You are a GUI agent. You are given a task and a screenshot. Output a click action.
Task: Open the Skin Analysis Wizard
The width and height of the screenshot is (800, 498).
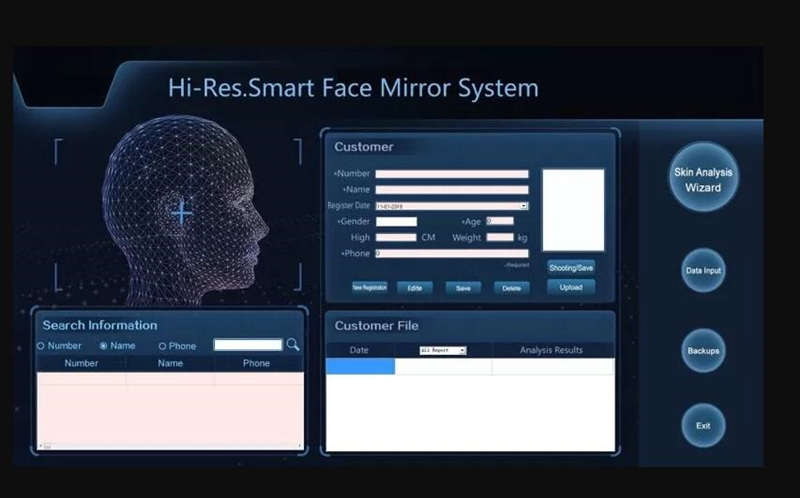click(703, 180)
